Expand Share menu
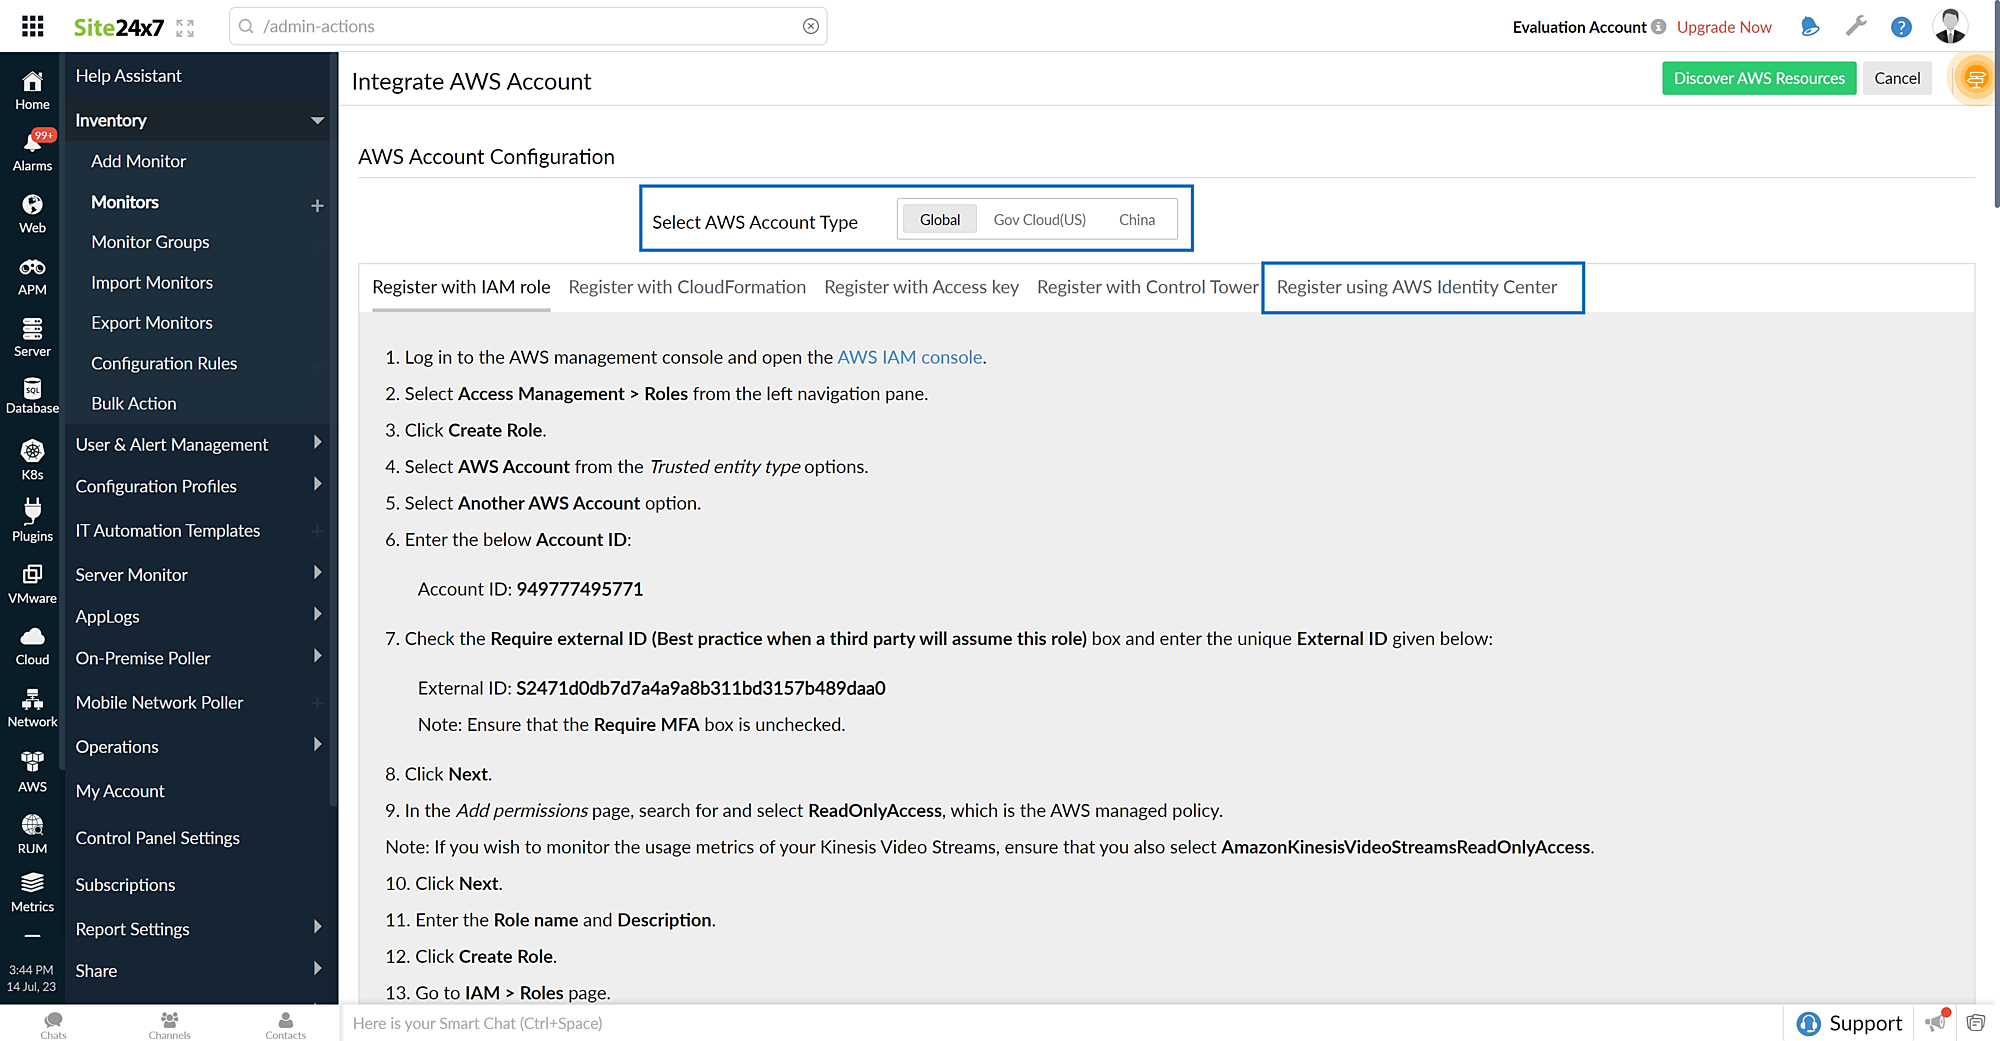This screenshot has height=1041, width=2000. (x=317, y=968)
